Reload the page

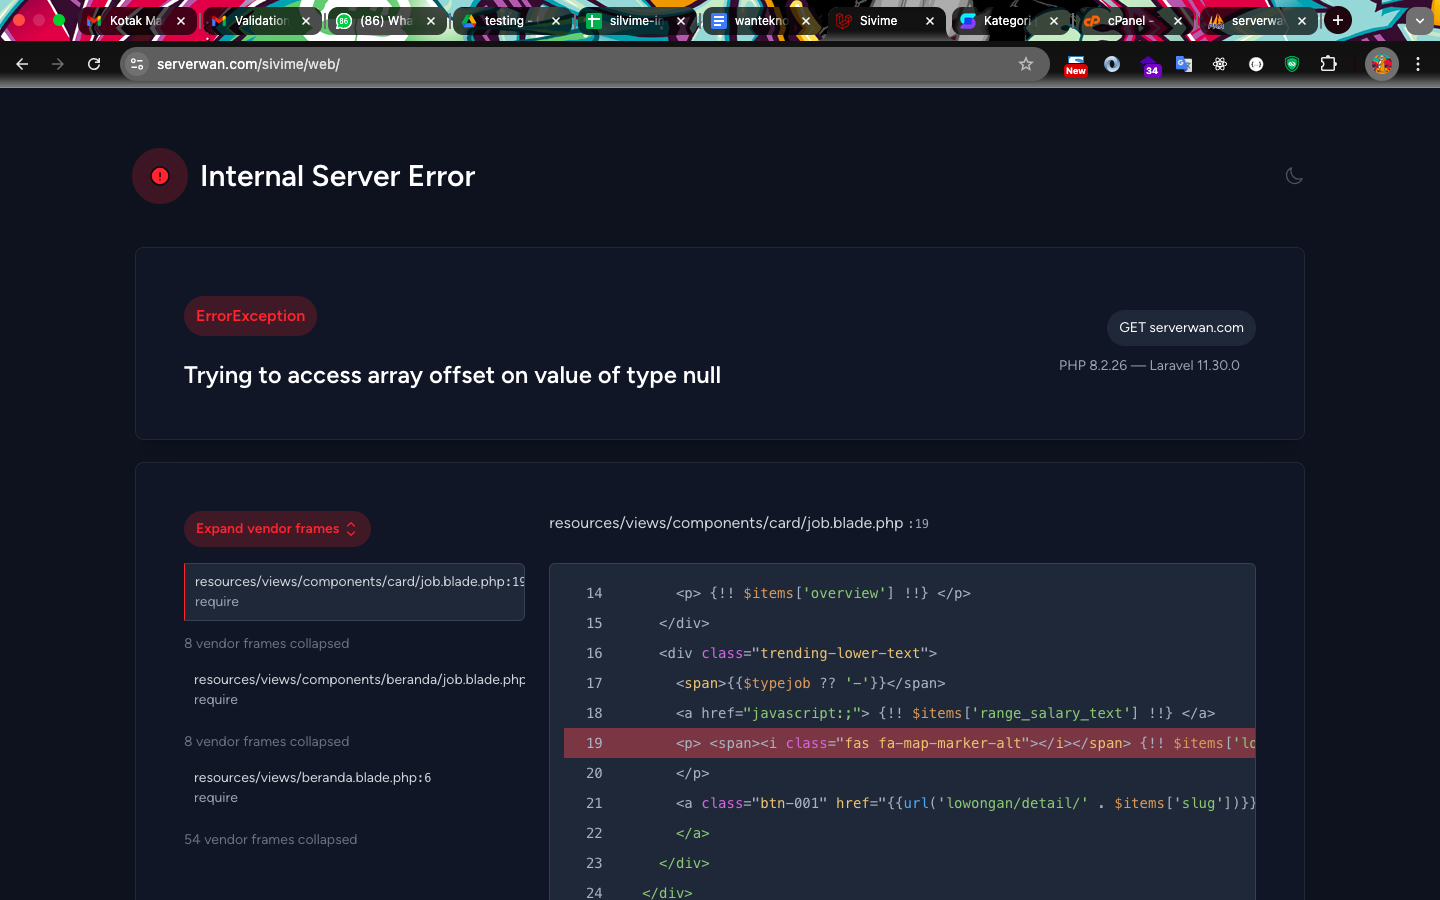click(x=94, y=64)
